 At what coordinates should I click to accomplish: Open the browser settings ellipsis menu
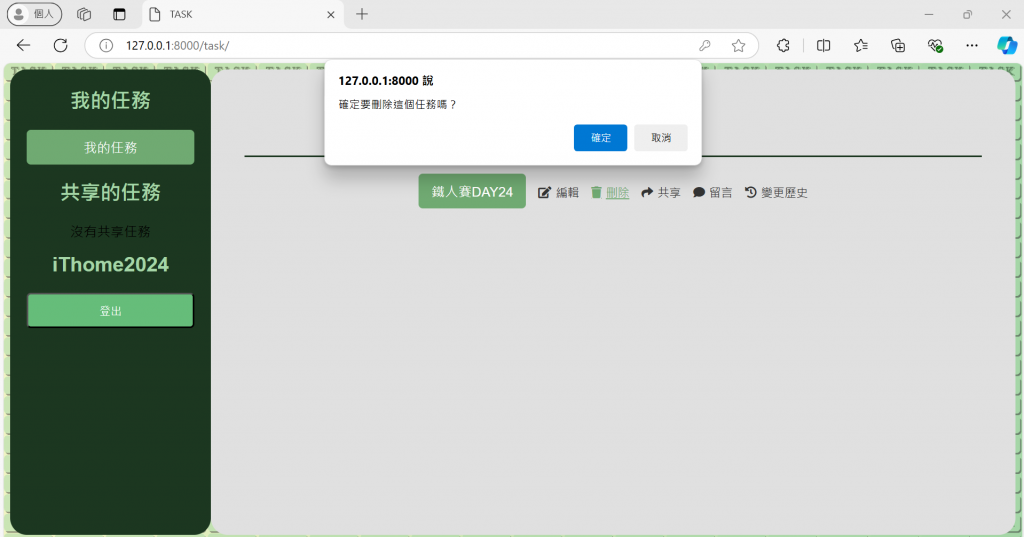[x=972, y=45]
